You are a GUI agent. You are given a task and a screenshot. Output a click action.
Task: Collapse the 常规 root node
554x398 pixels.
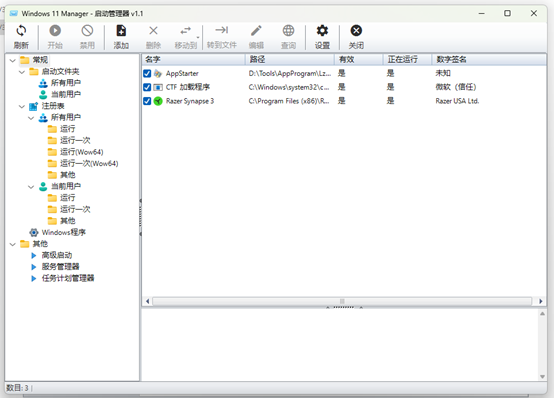(x=13, y=60)
